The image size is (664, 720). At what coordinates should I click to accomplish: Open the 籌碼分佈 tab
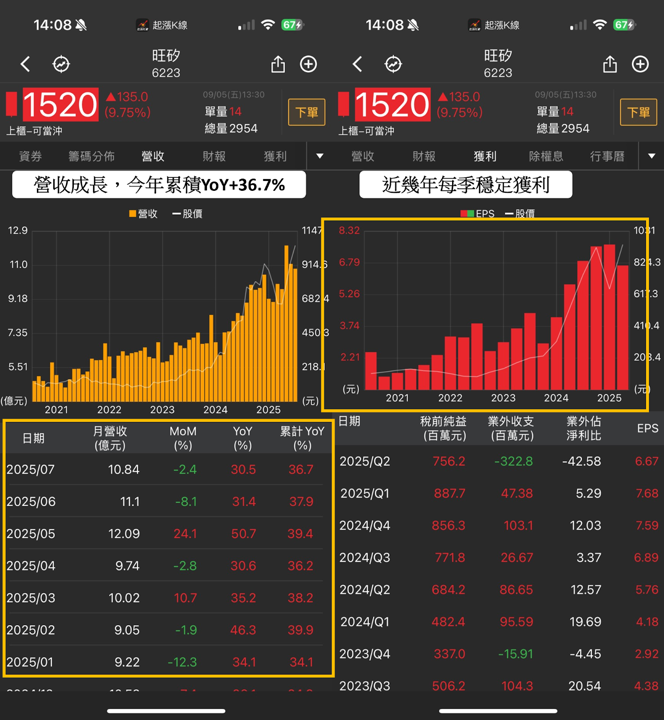click(91, 157)
